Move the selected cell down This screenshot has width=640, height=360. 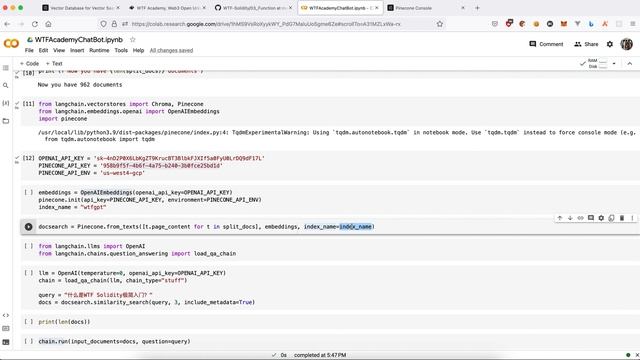pos(570,218)
